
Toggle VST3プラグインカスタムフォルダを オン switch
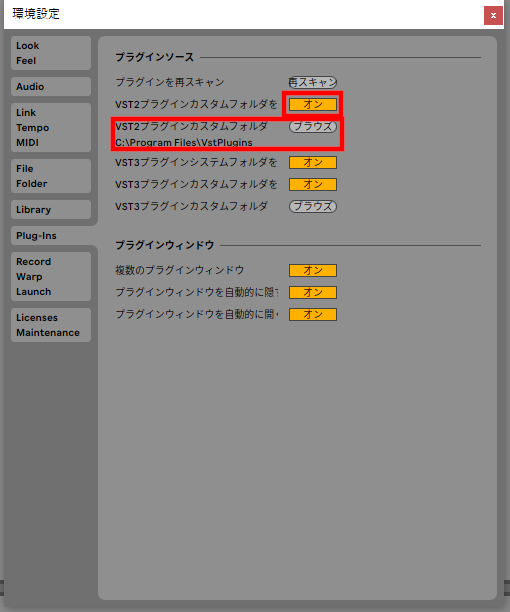tap(313, 184)
